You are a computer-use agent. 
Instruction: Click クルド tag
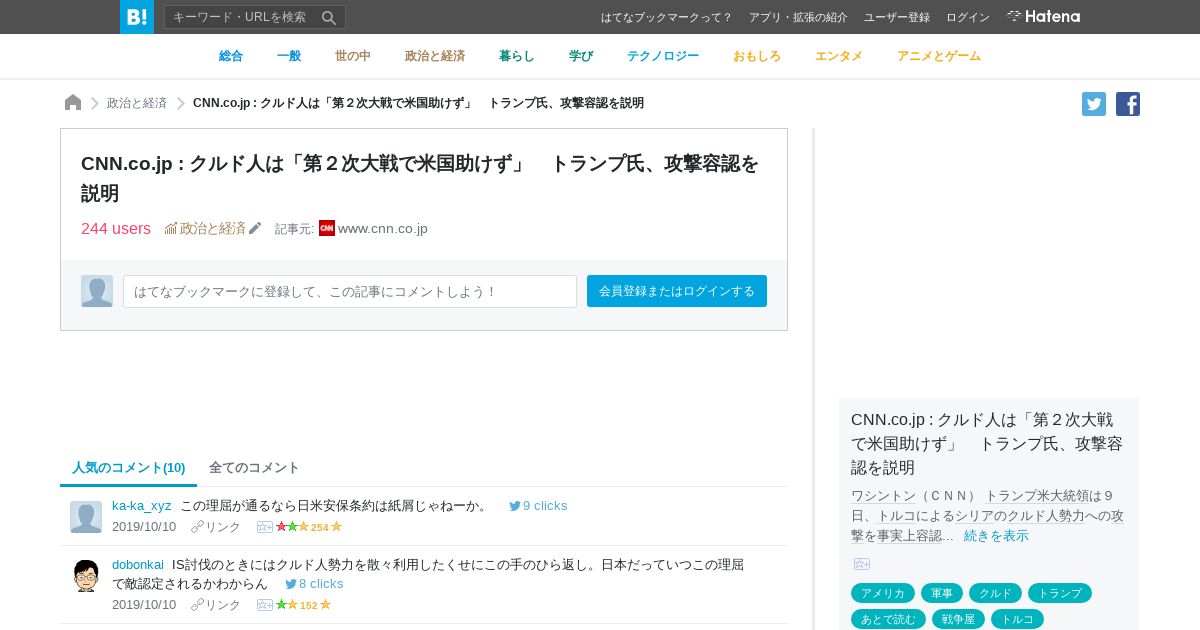(x=995, y=593)
